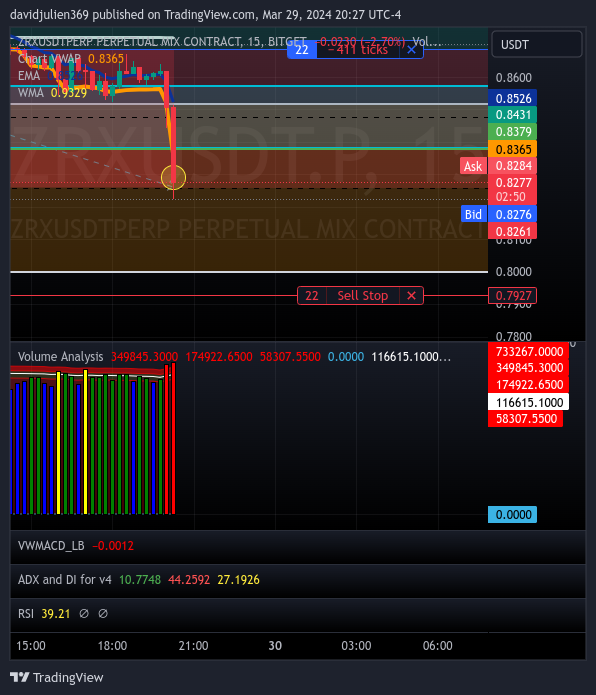This screenshot has width=596, height=695.
Task: Click the 03:00 time axis label
Action: tap(356, 646)
